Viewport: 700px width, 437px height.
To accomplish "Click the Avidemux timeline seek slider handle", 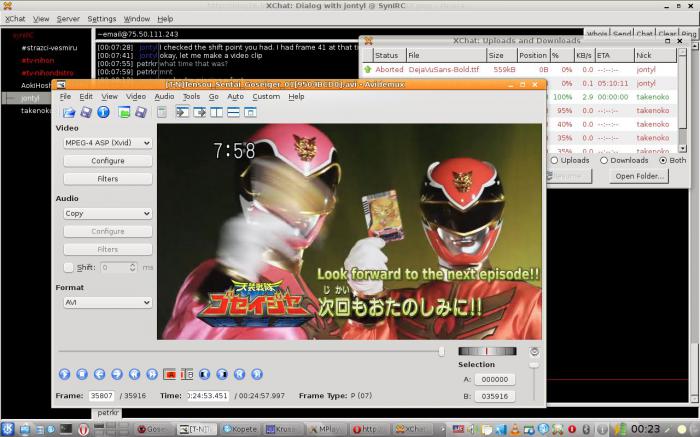I will [442, 352].
